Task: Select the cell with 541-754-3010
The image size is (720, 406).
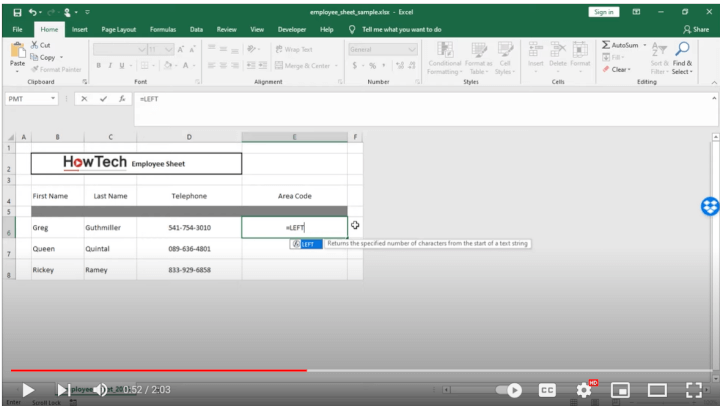Action: (x=189, y=227)
